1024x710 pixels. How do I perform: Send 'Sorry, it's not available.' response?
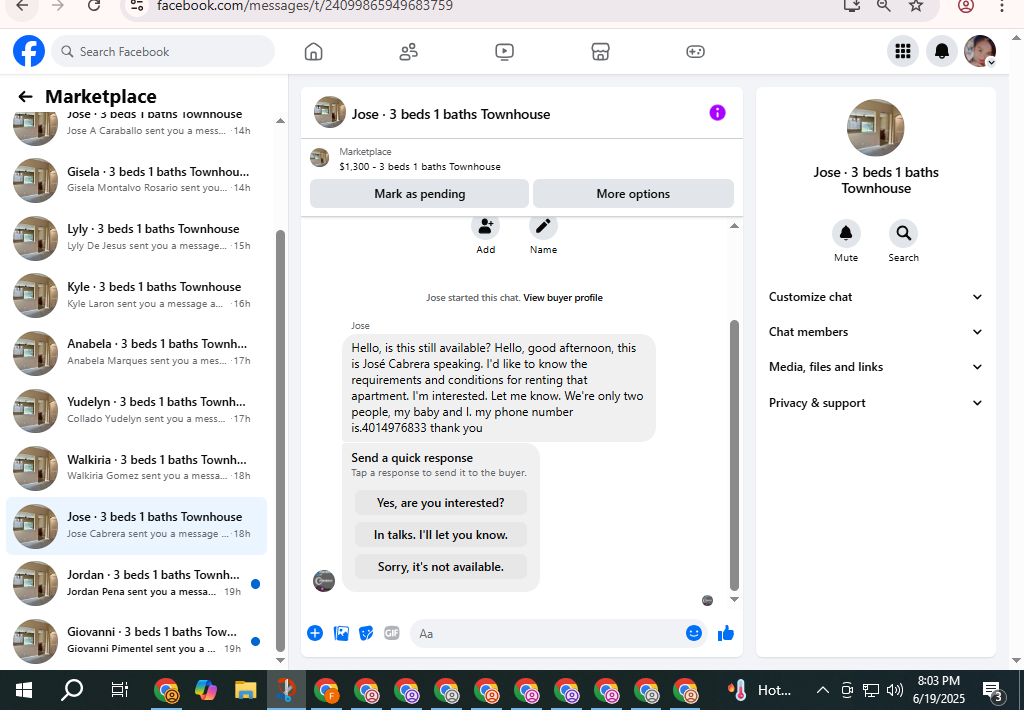(441, 567)
